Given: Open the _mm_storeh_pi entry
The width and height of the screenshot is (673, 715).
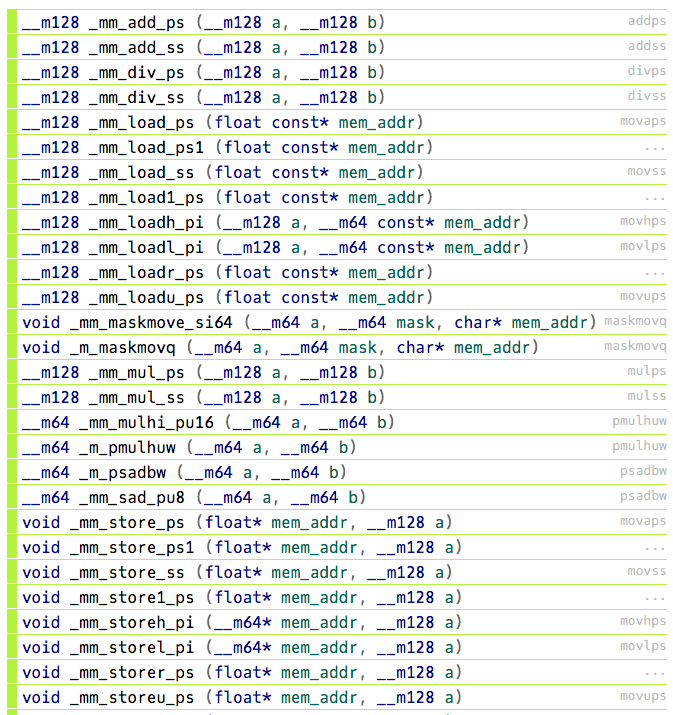Looking at the screenshot, I should click(x=337, y=622).
